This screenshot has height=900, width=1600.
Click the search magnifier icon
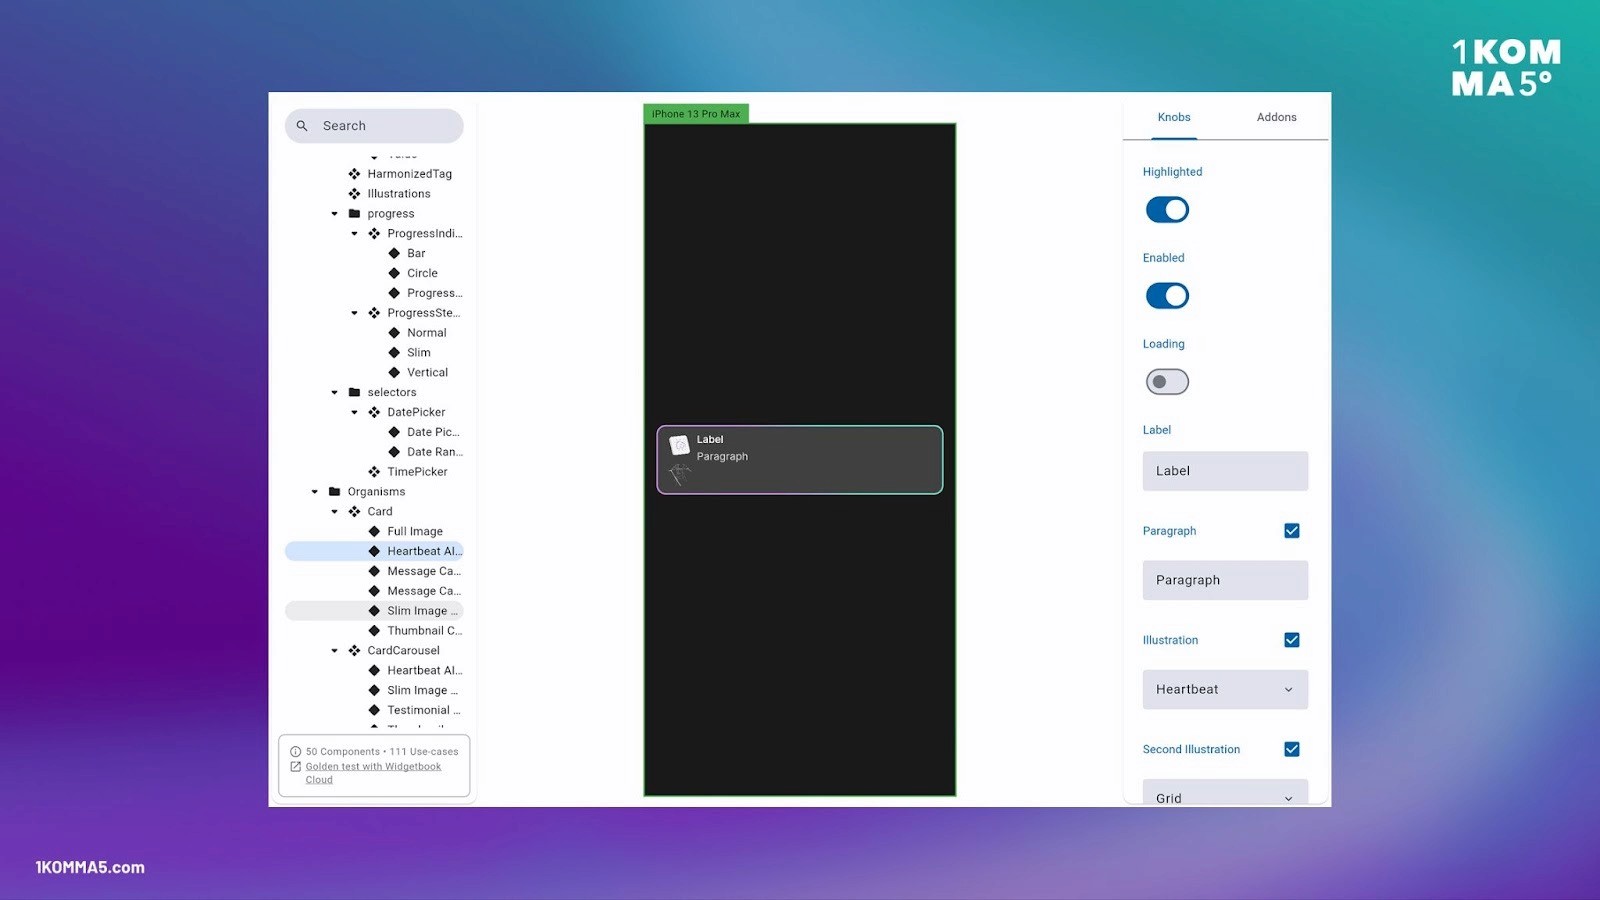click(302, 125)
